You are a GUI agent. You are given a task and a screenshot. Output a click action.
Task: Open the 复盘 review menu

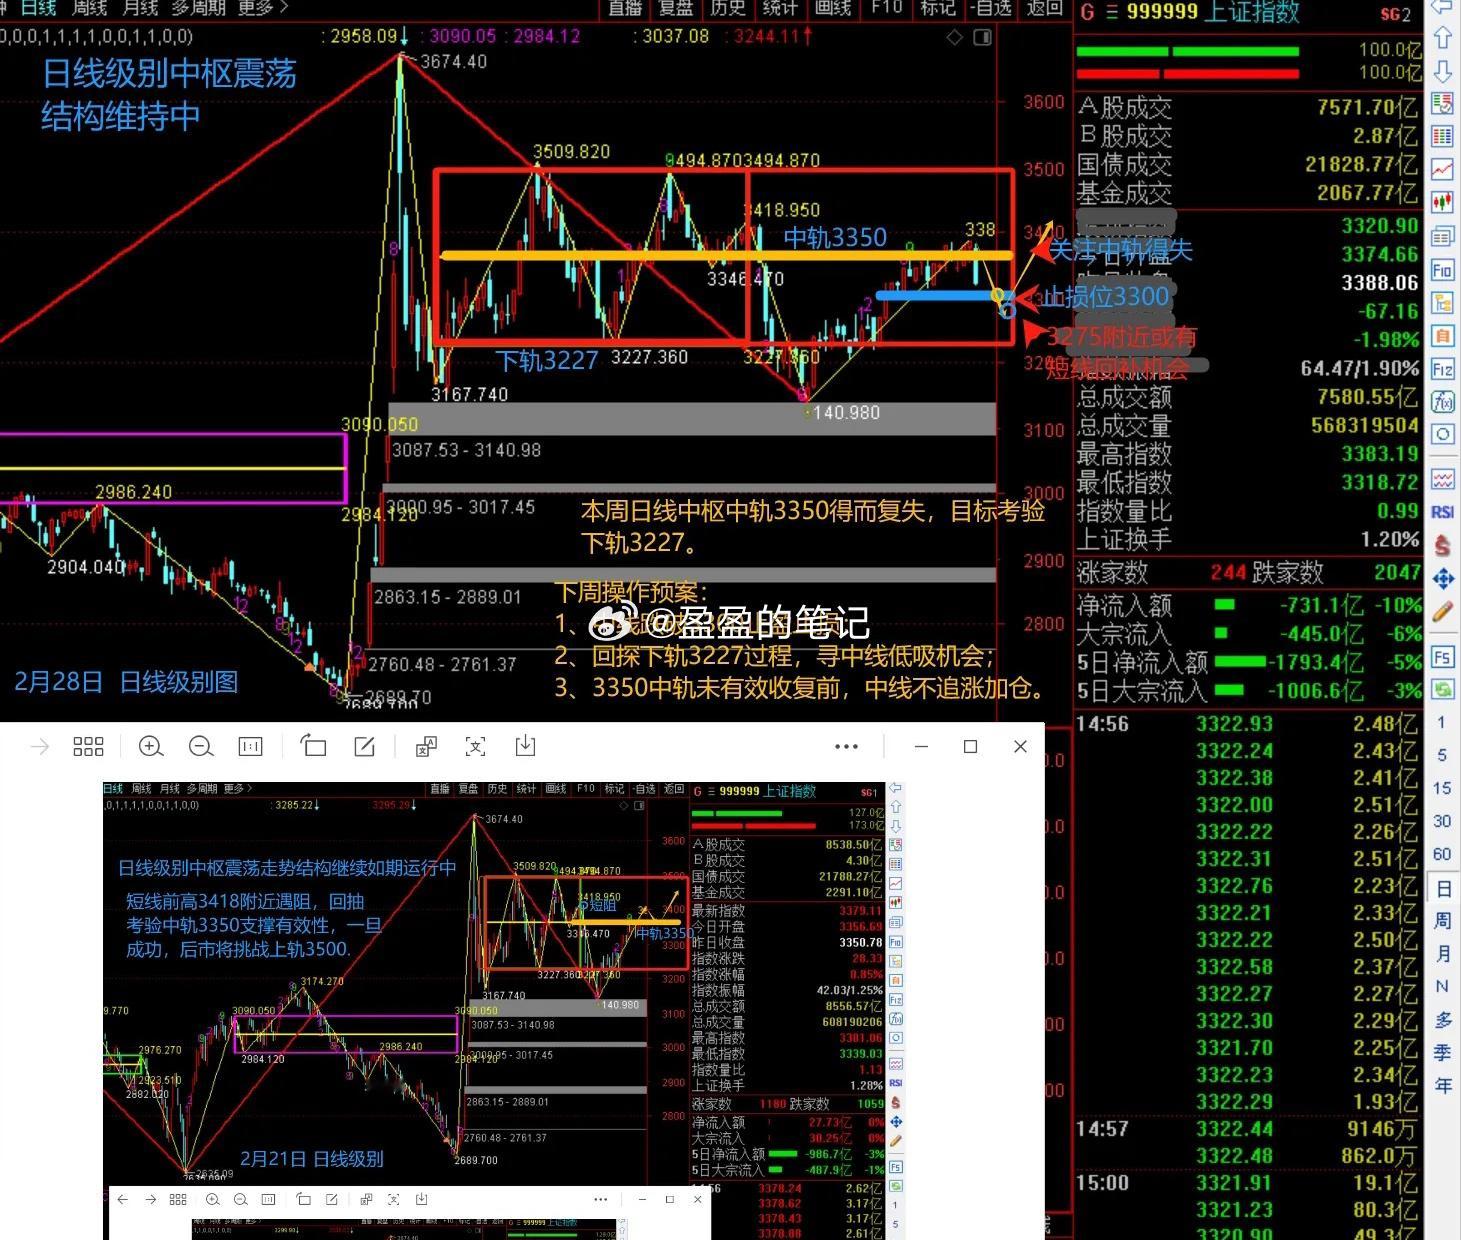click(x=676, y=8)
